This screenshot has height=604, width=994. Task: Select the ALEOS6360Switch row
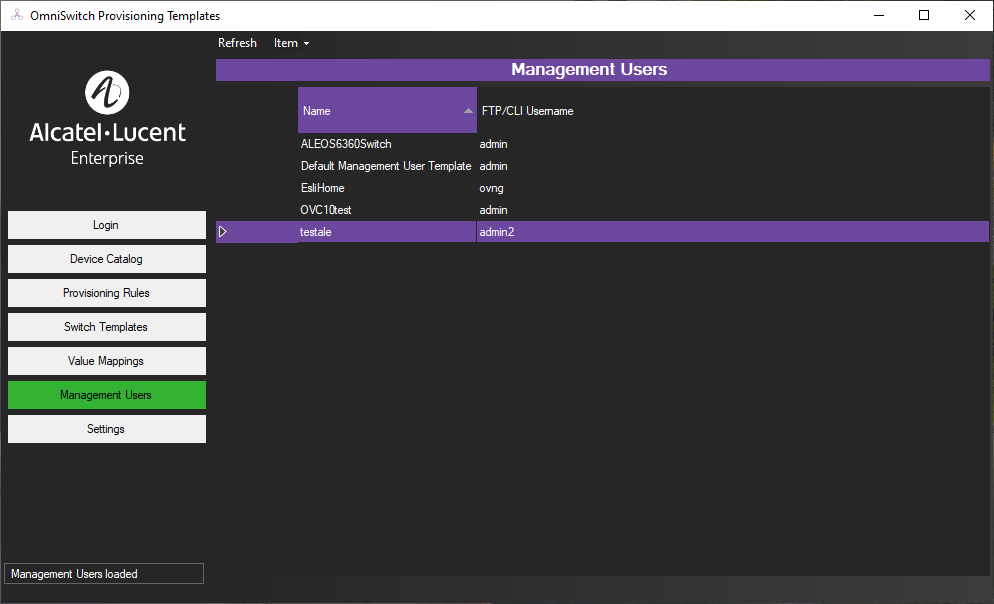point(602,144)
